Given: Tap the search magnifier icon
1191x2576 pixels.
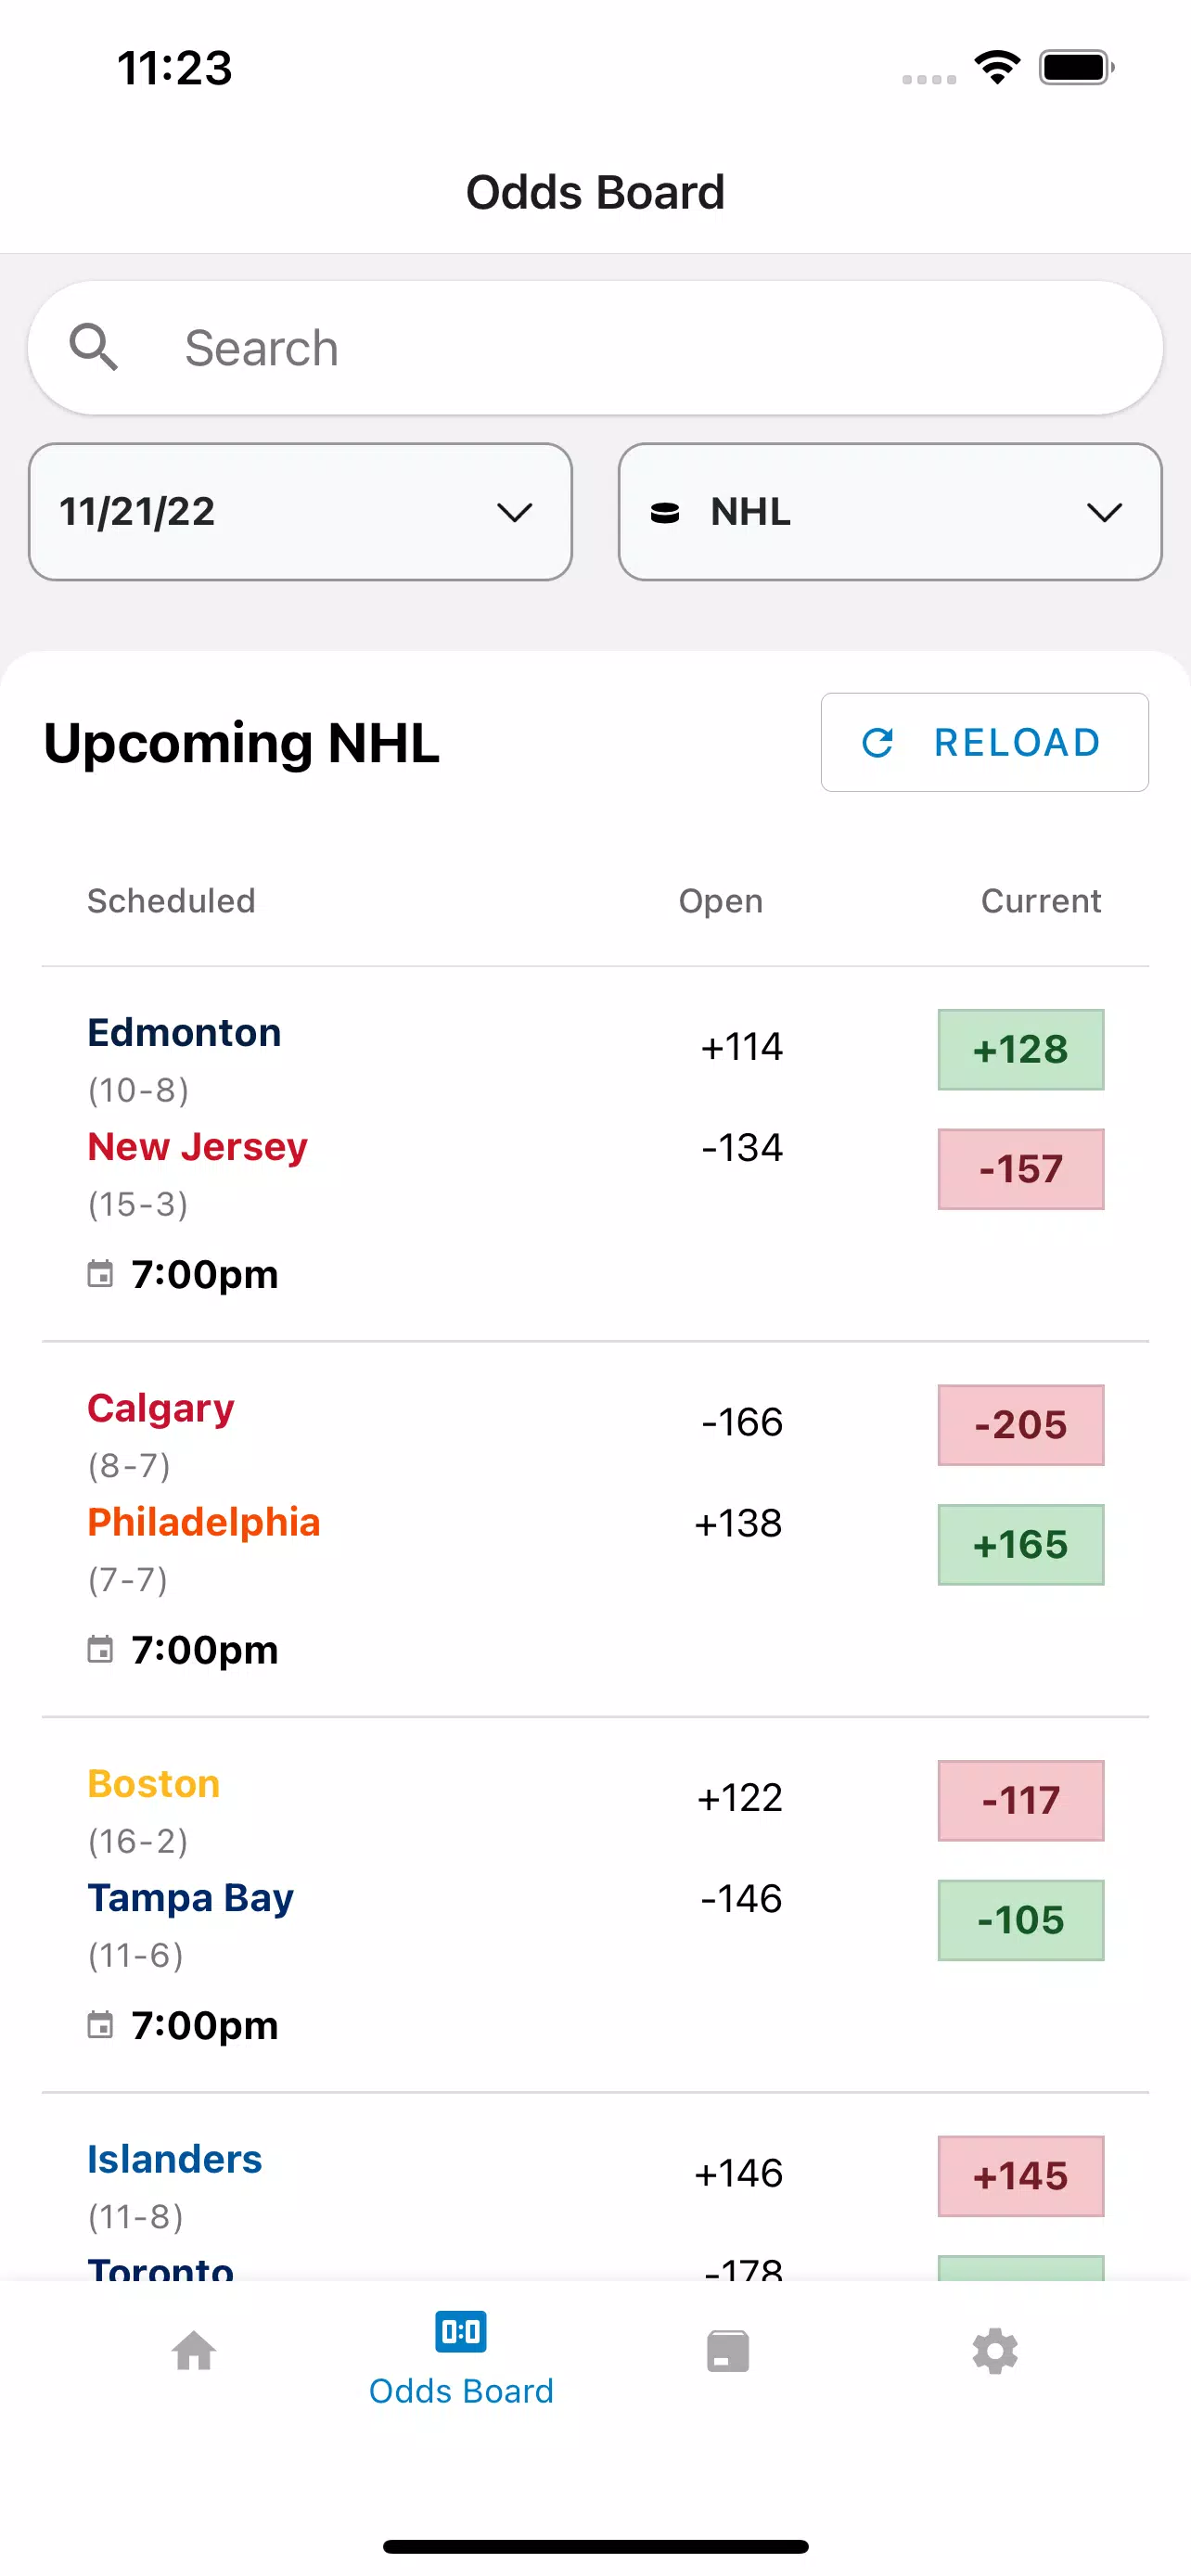Looking at the screenshot, I should pyautogui.click(x=94, y=348).
